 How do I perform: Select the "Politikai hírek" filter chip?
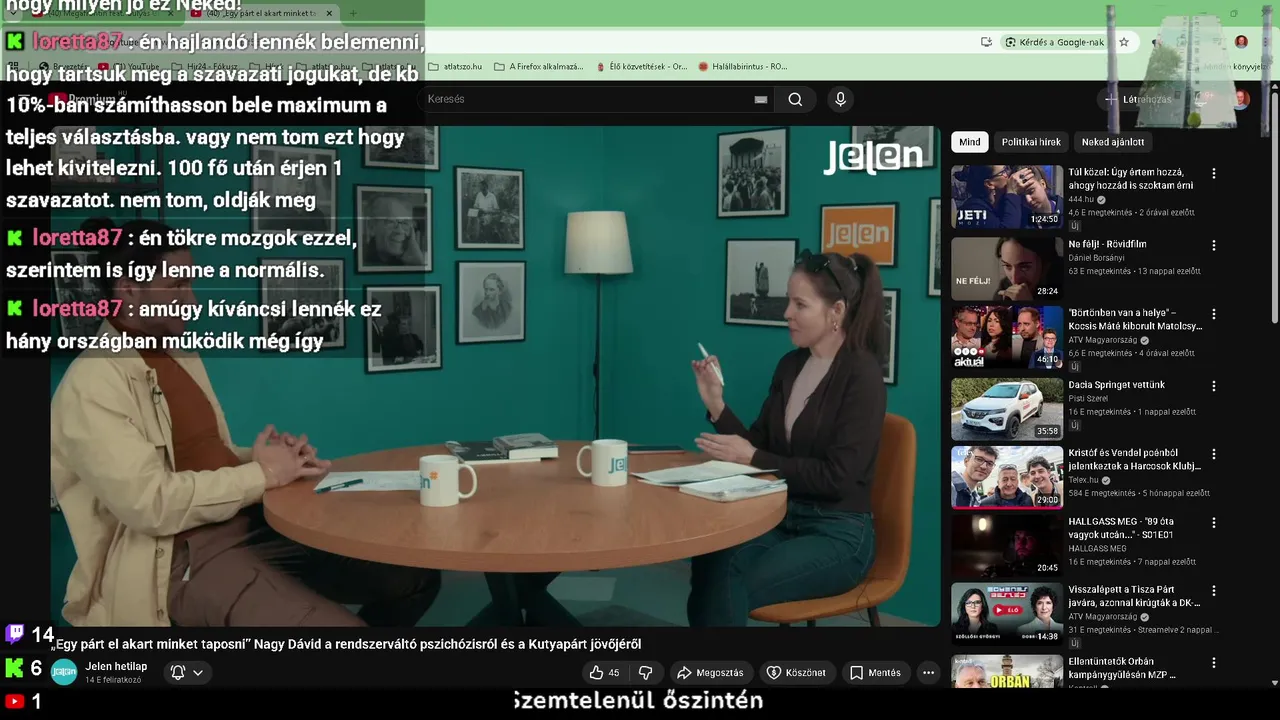1031,142
